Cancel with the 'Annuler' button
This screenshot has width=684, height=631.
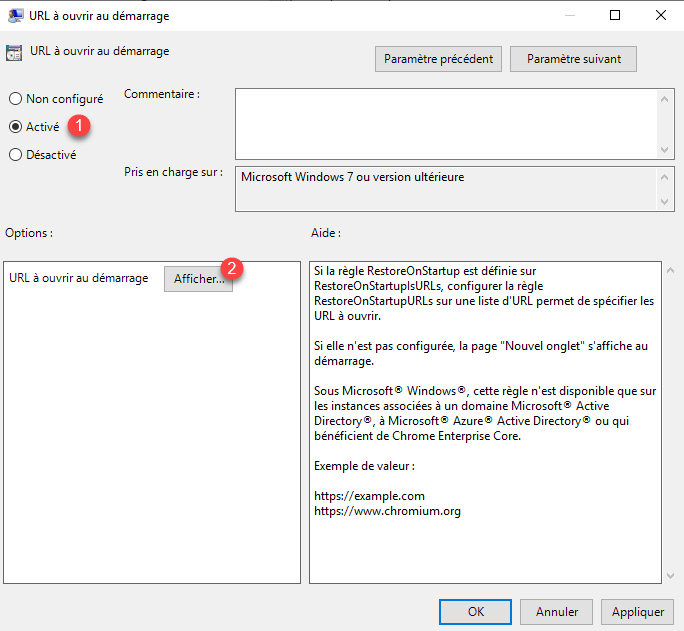(557, 611)
